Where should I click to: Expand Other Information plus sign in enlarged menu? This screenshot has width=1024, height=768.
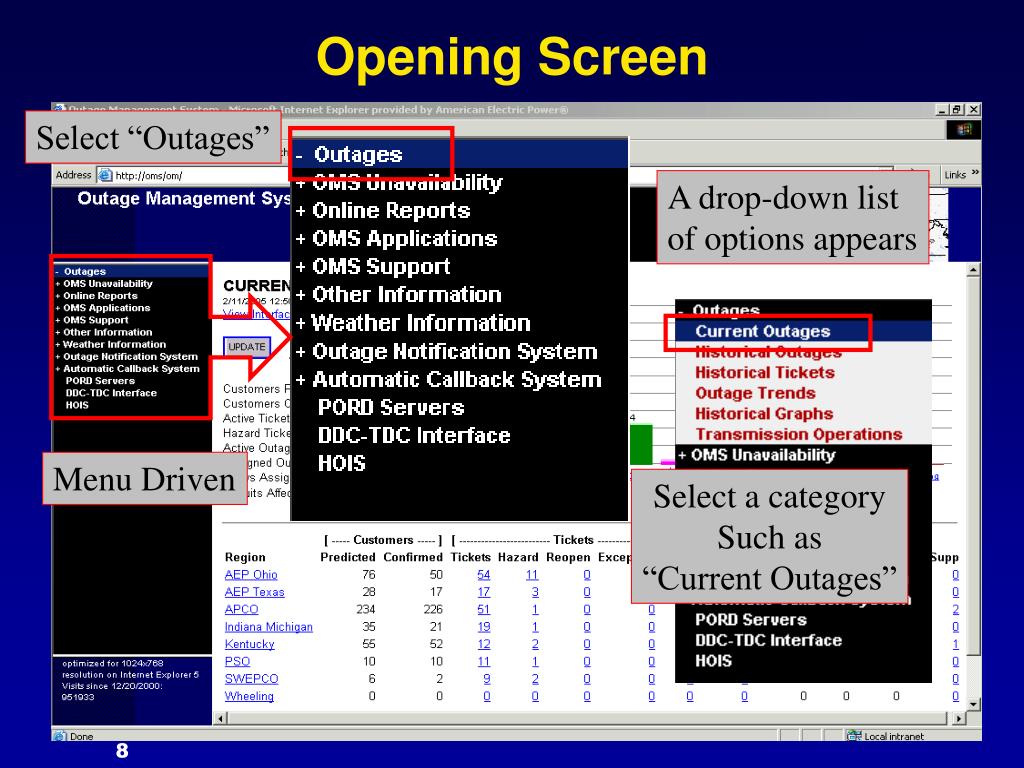pyautogui.click(x=300, y=295)
